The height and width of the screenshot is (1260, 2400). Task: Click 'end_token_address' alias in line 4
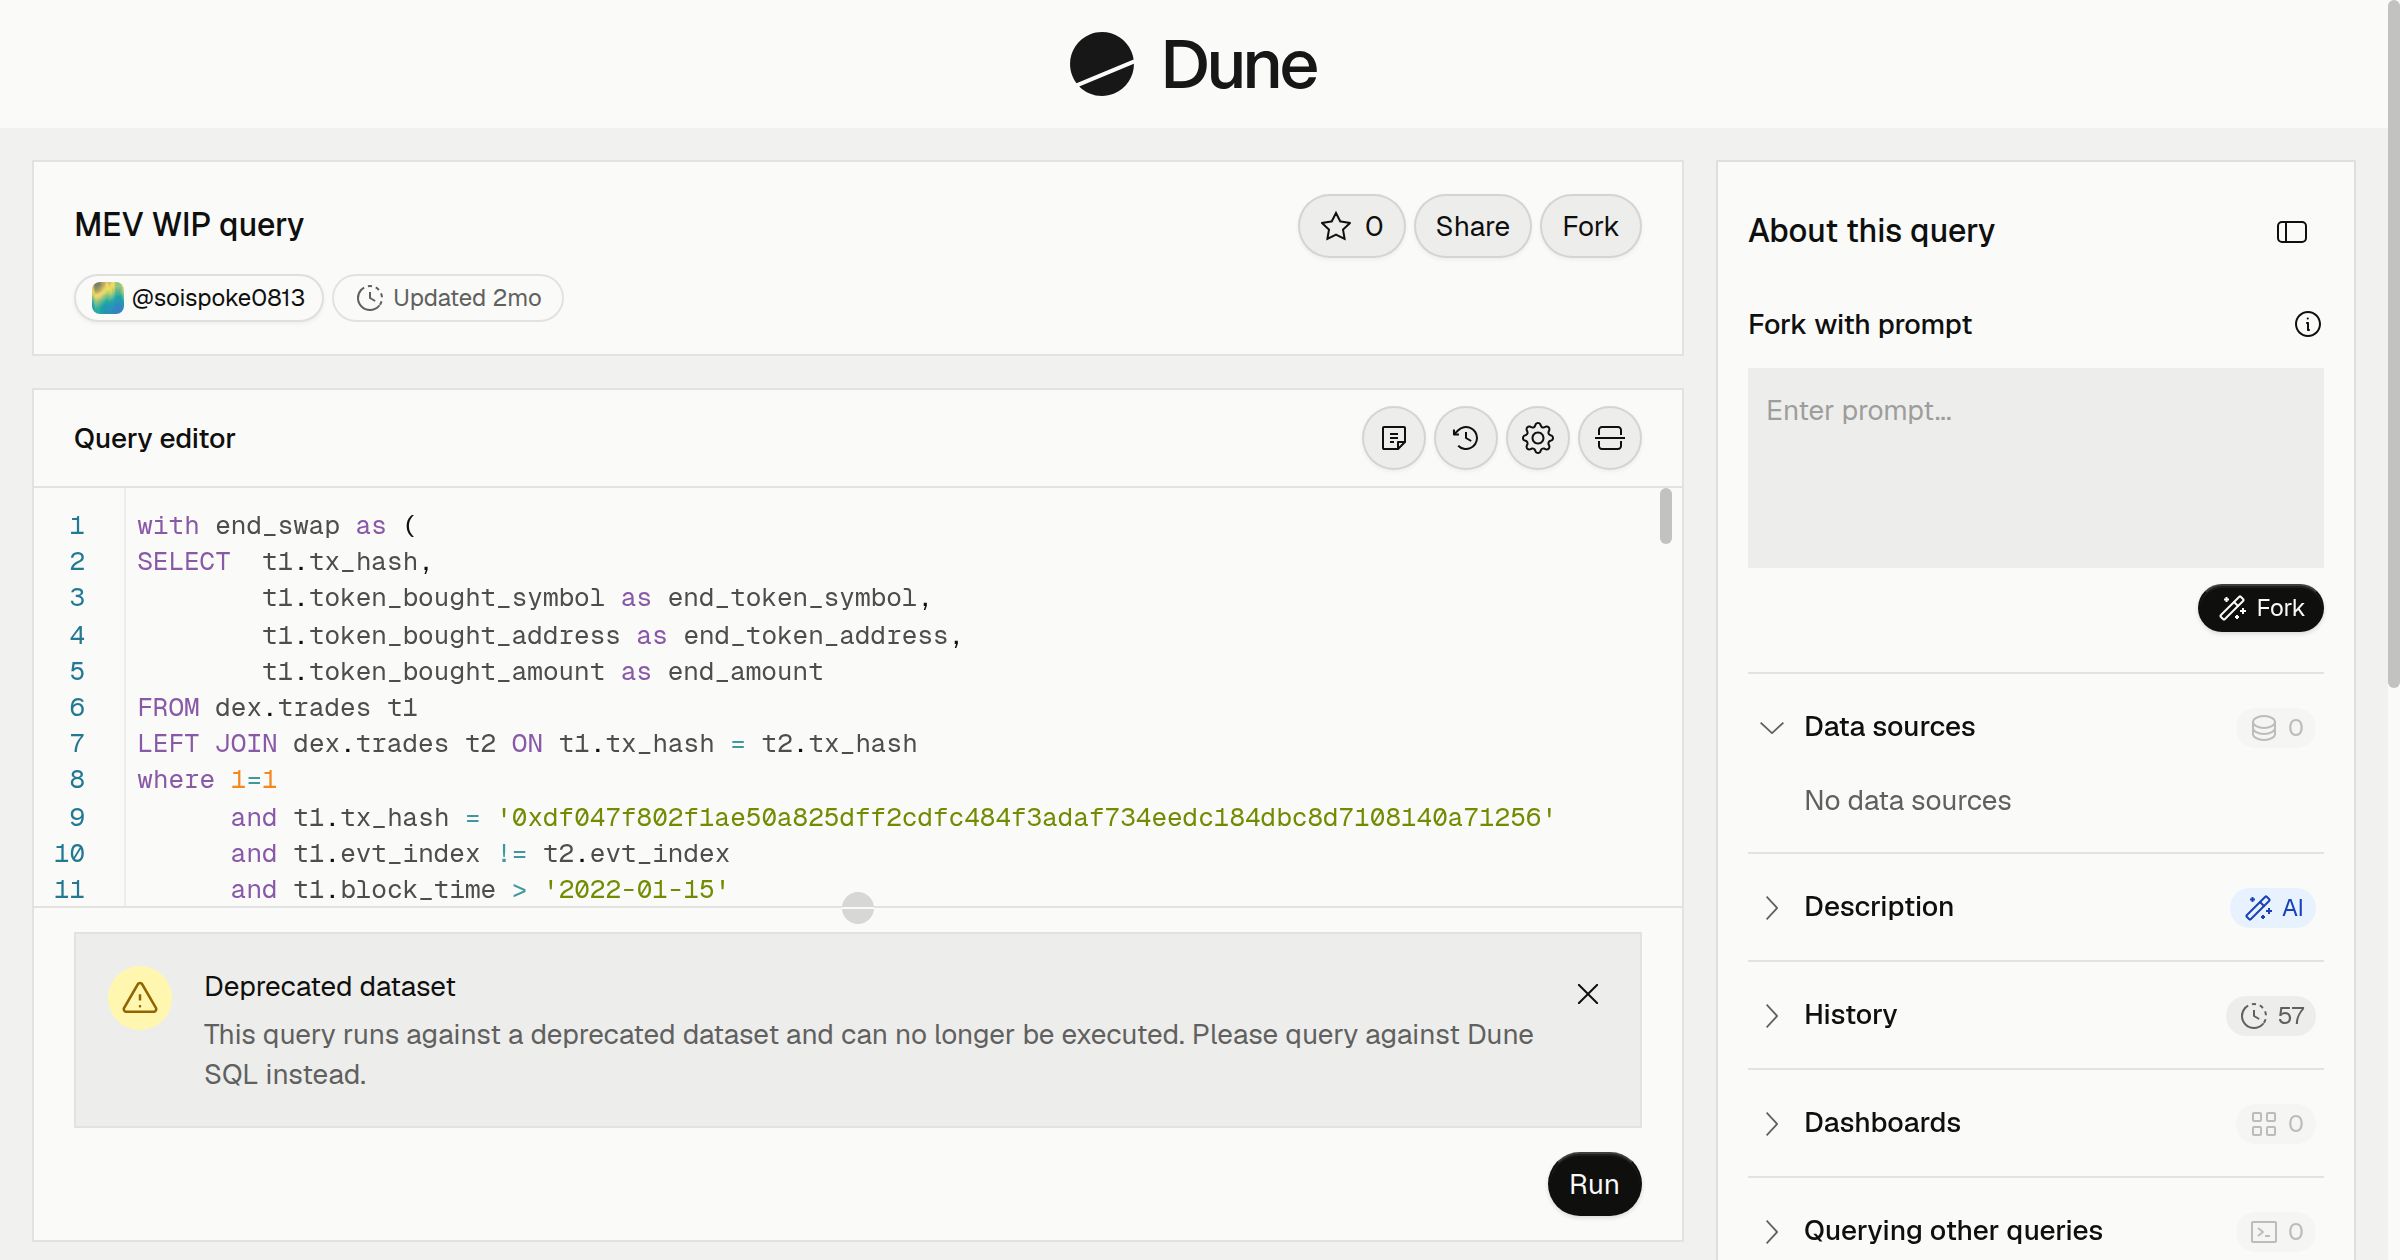point(815,636)
